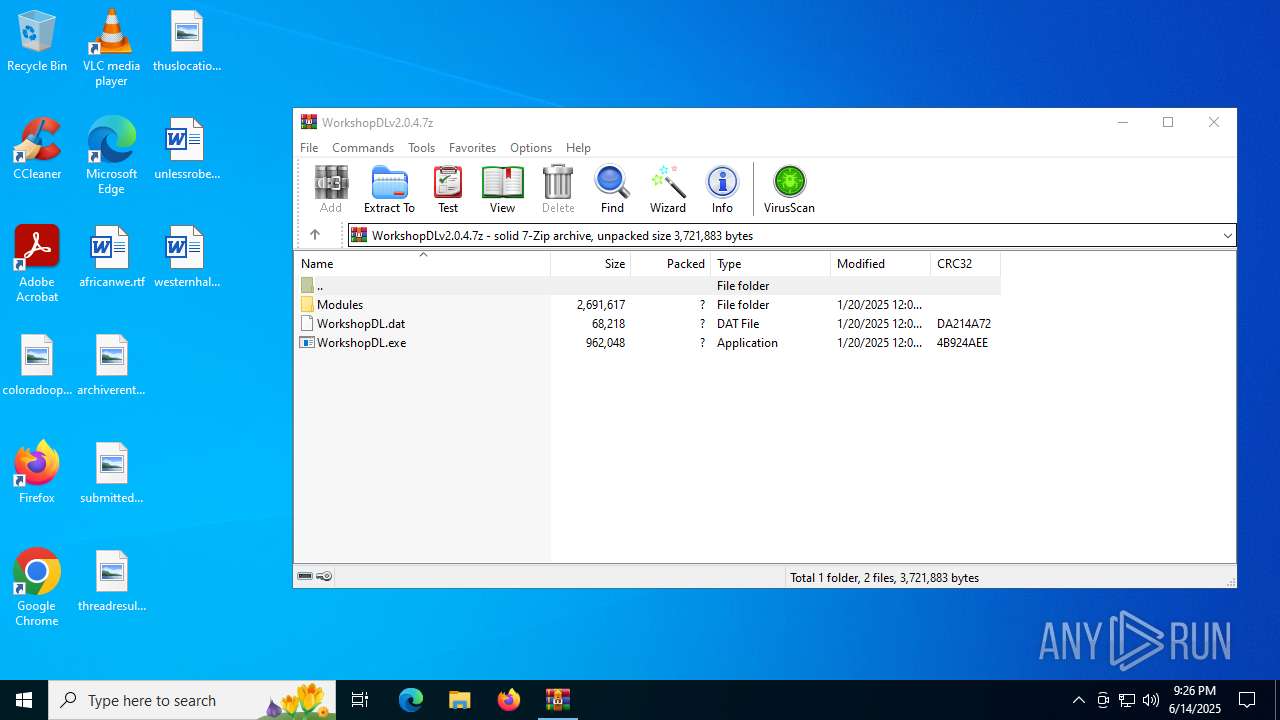Go up one folder level arrow

315,235
